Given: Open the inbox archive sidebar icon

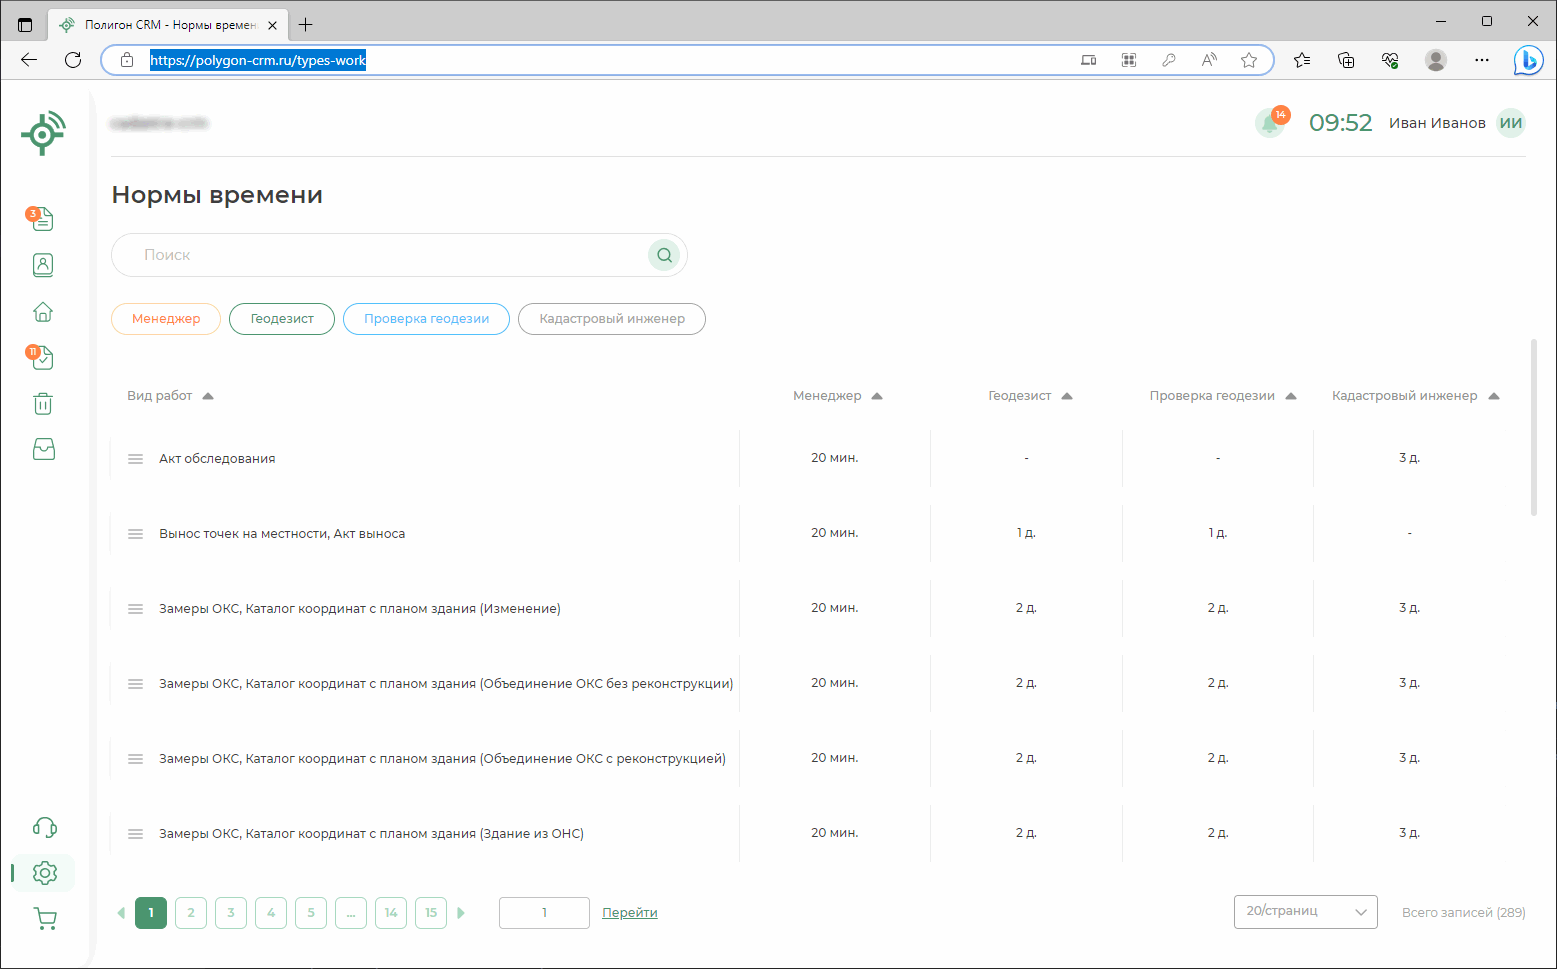Looking at the screenshot, I should 43,450.
